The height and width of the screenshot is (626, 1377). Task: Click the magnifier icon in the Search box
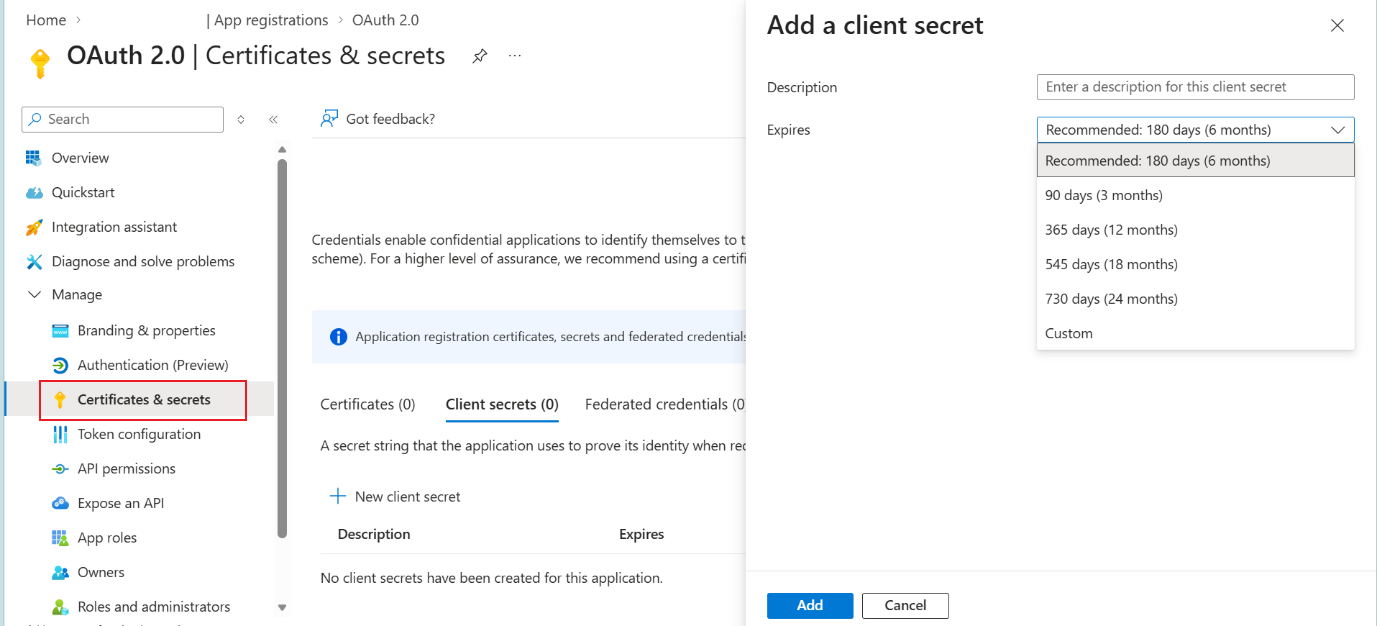35,119
